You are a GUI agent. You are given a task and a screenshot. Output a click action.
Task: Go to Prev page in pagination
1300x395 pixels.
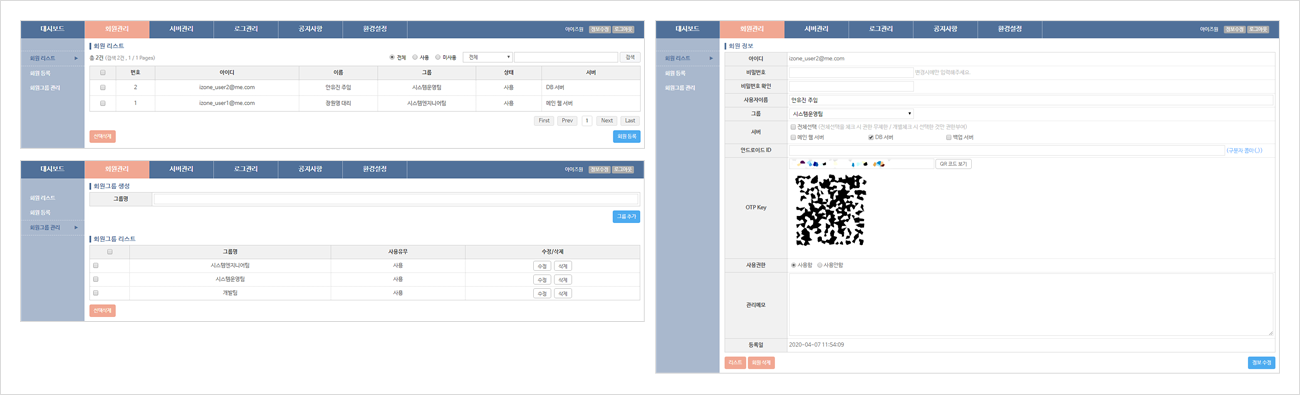point(567,120)
